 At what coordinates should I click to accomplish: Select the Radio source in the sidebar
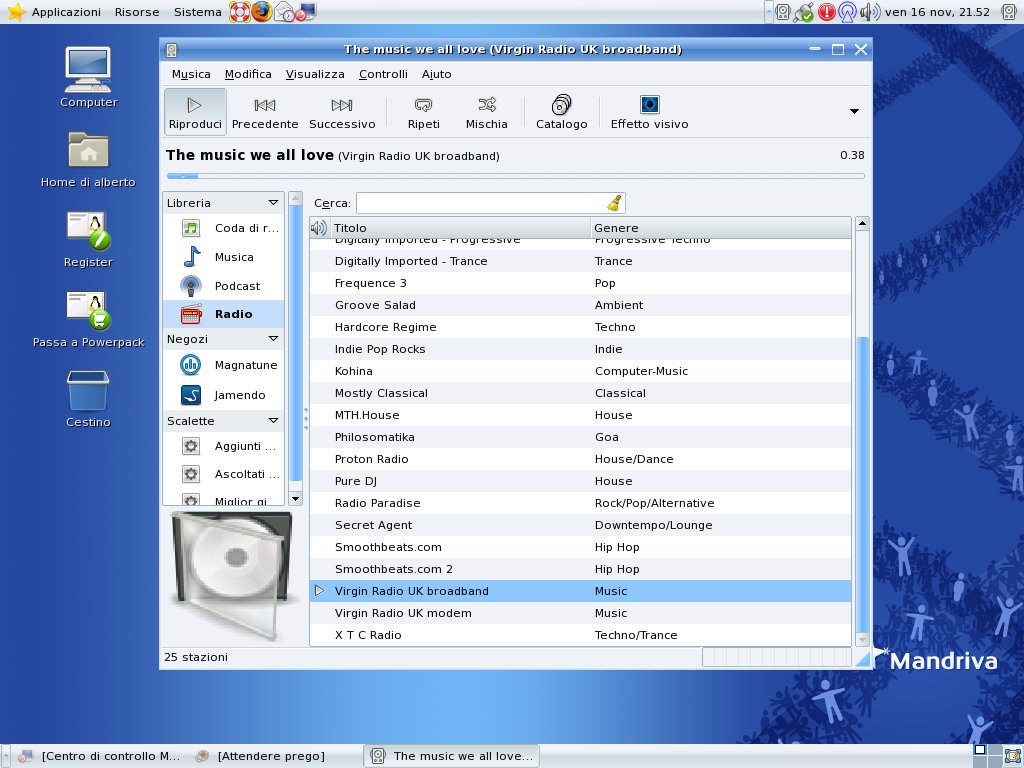click(x=224, y=314)
